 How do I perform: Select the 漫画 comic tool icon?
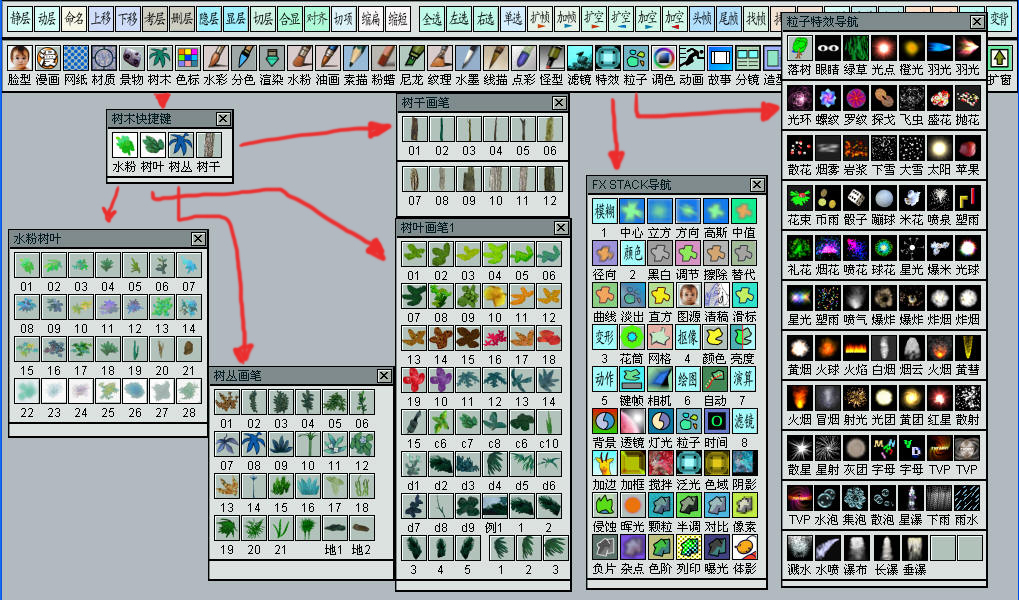click(47, 59)
